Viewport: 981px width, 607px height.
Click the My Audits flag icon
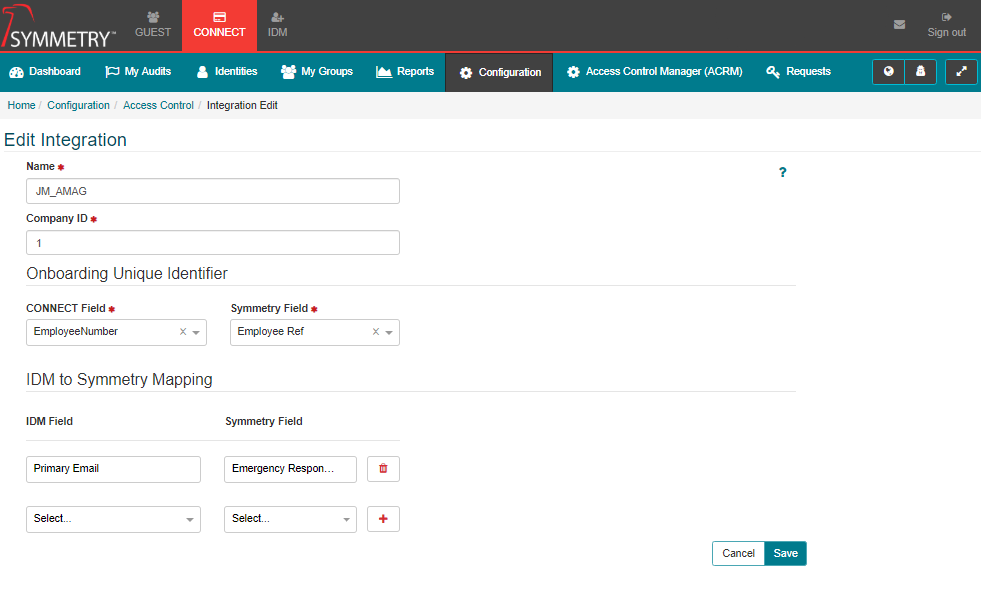(112, 72)
